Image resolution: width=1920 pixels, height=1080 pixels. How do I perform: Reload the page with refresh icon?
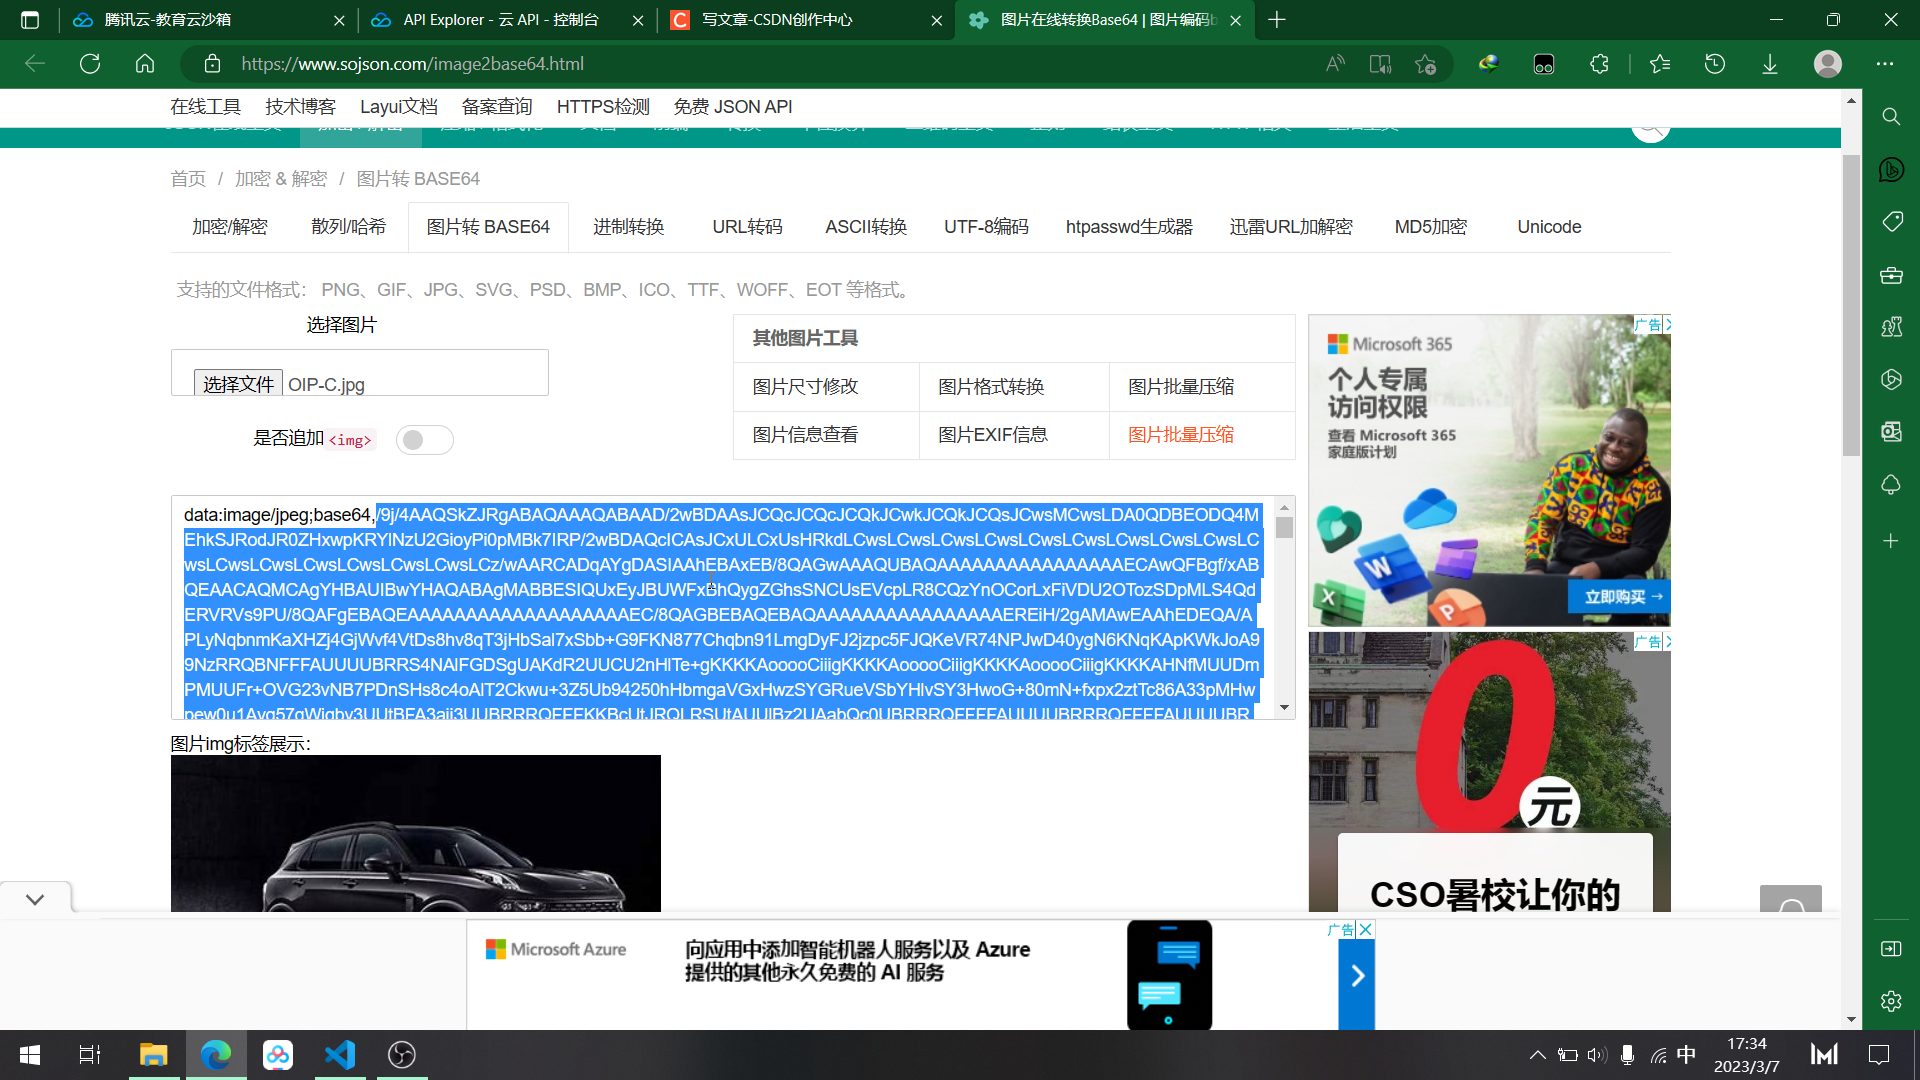click(x=90, y=64)
